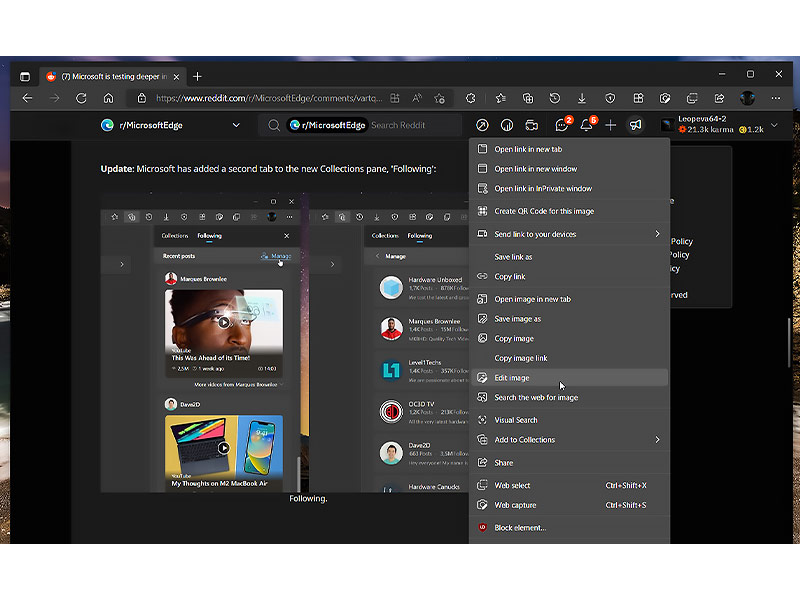The height and width of the screenshot is (600, 800).
Task: Click the page's vertical scrollbar thumb
Action: pyautogui.click(x=789, y=342)
